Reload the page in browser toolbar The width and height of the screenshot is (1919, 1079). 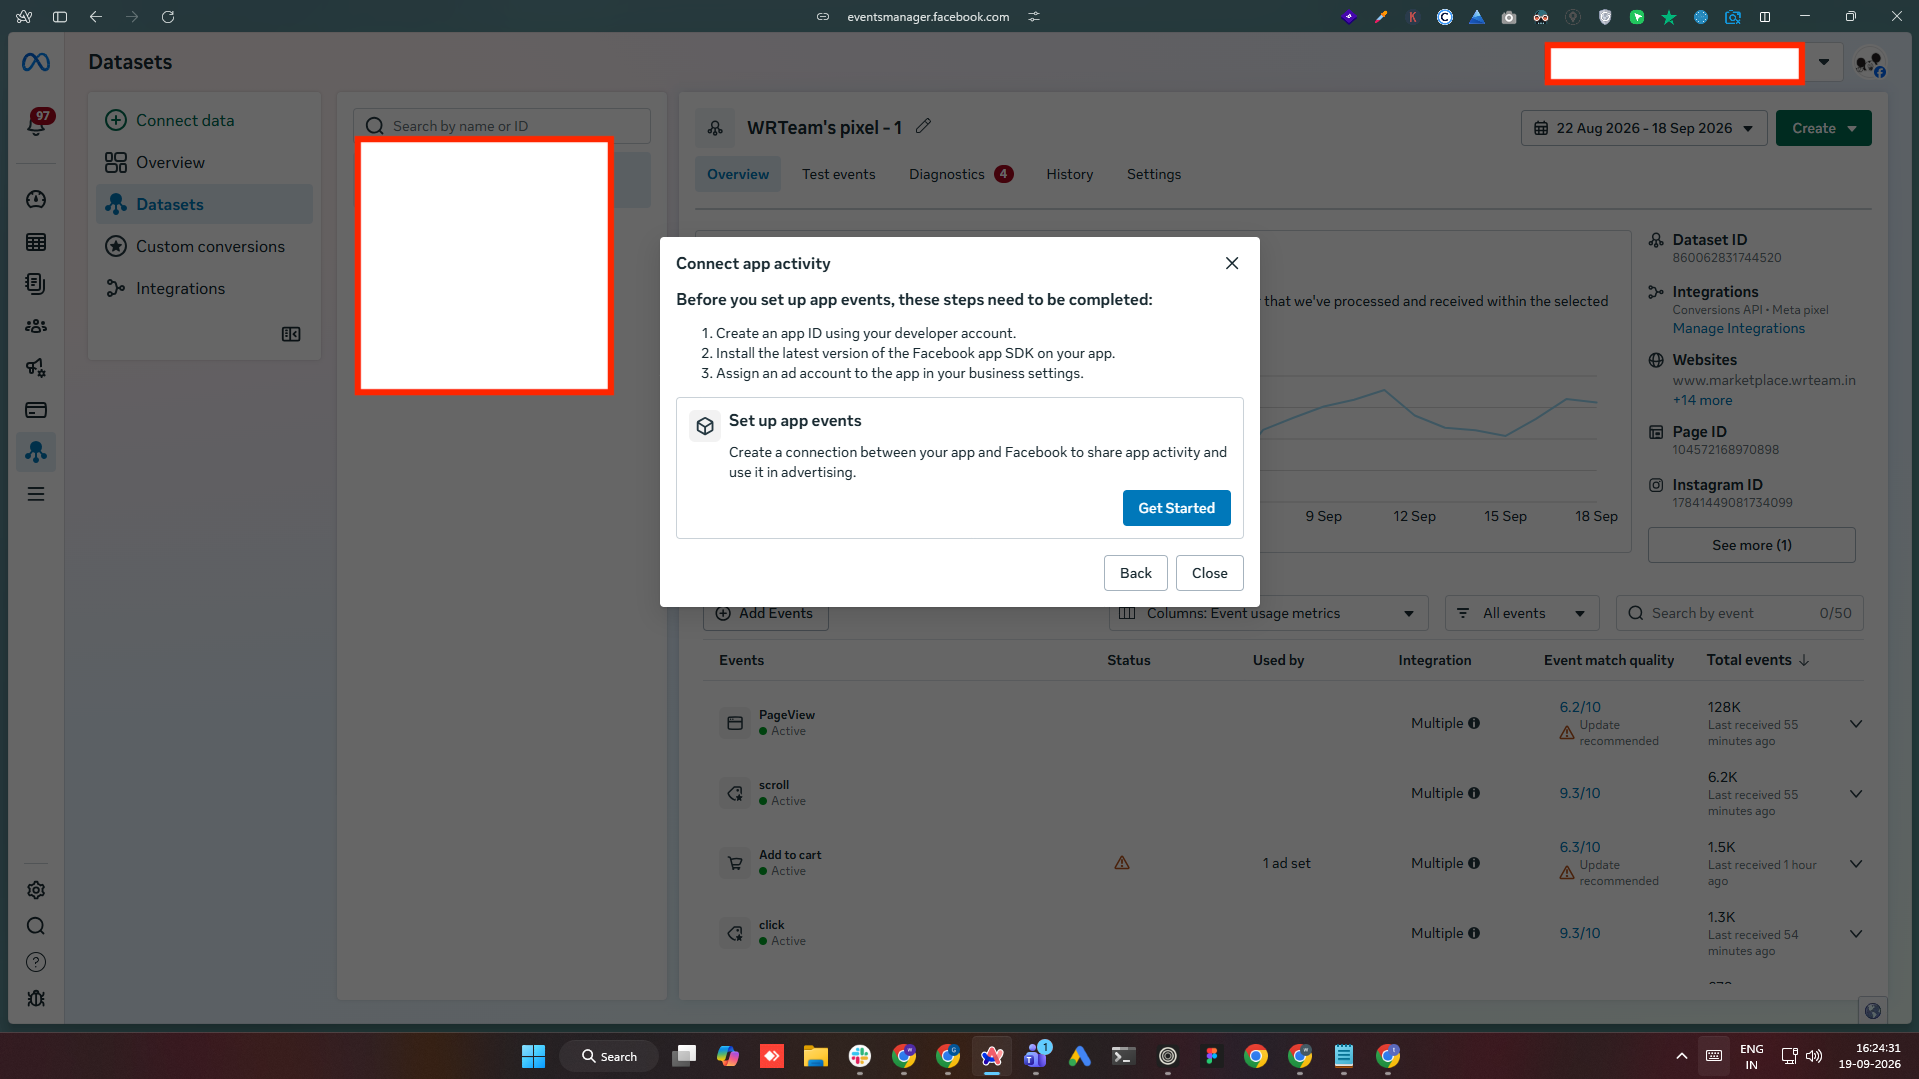[168, 17]
